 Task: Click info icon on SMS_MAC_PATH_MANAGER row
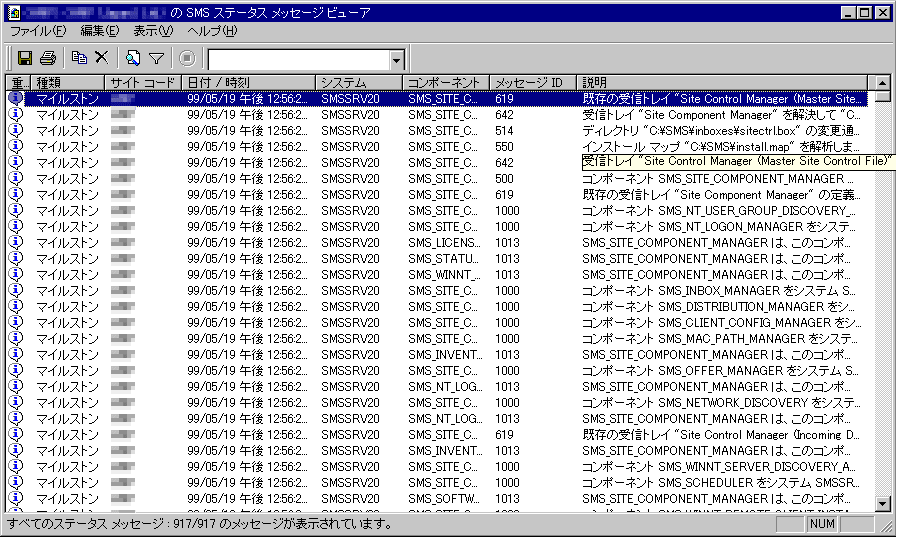[x=16, y=338]
